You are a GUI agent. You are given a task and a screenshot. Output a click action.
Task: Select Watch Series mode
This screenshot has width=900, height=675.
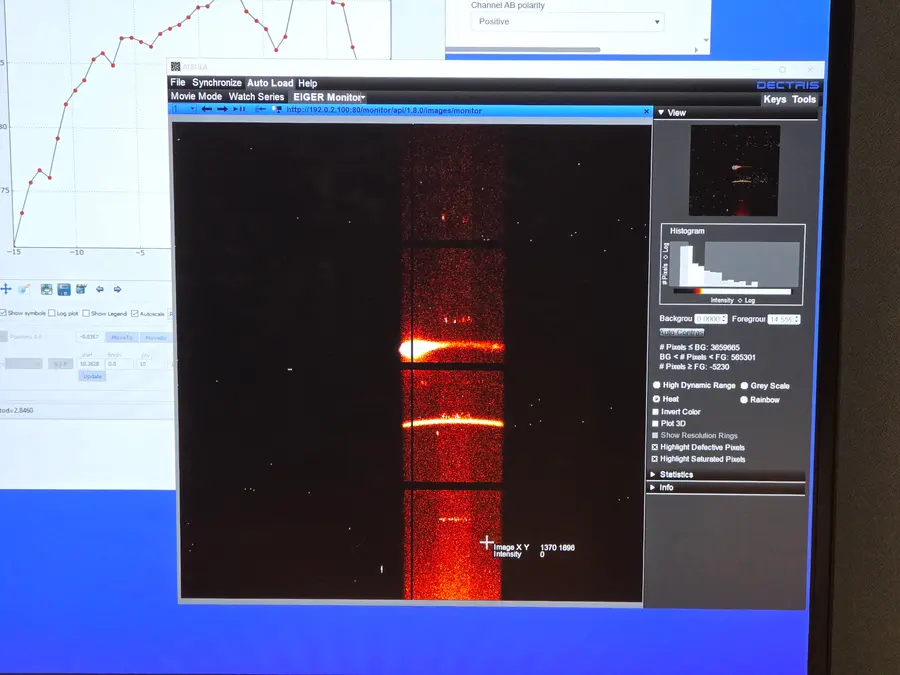pos(256,97)
